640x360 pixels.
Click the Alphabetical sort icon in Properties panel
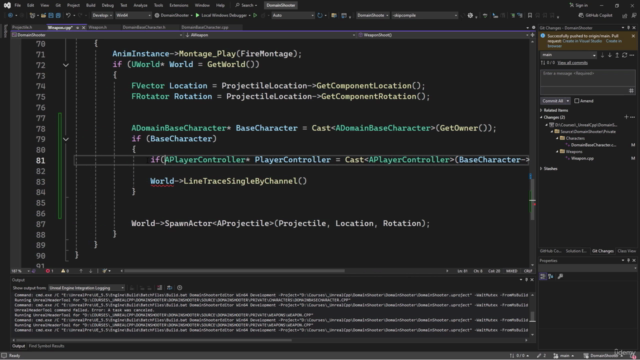pyautogui.click(x=551, y=277)
